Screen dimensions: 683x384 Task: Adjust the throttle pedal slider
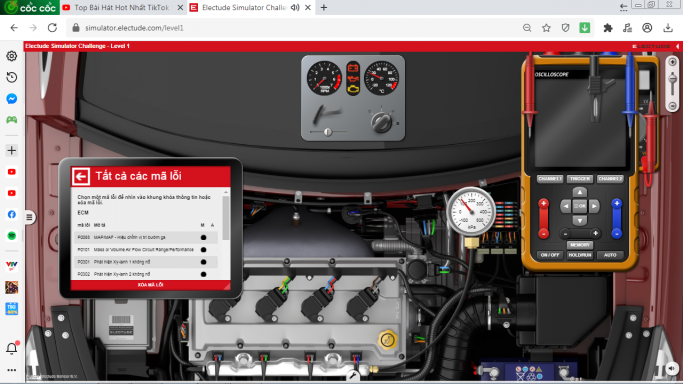[x=328, y=131]
